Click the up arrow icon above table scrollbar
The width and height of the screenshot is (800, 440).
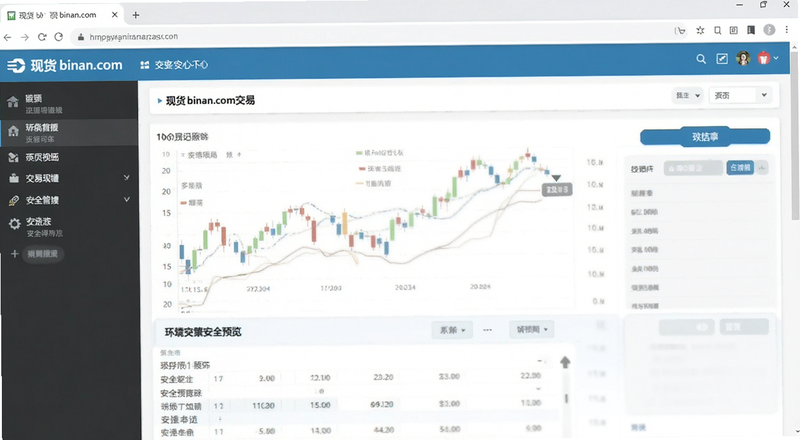pos(565,362)
